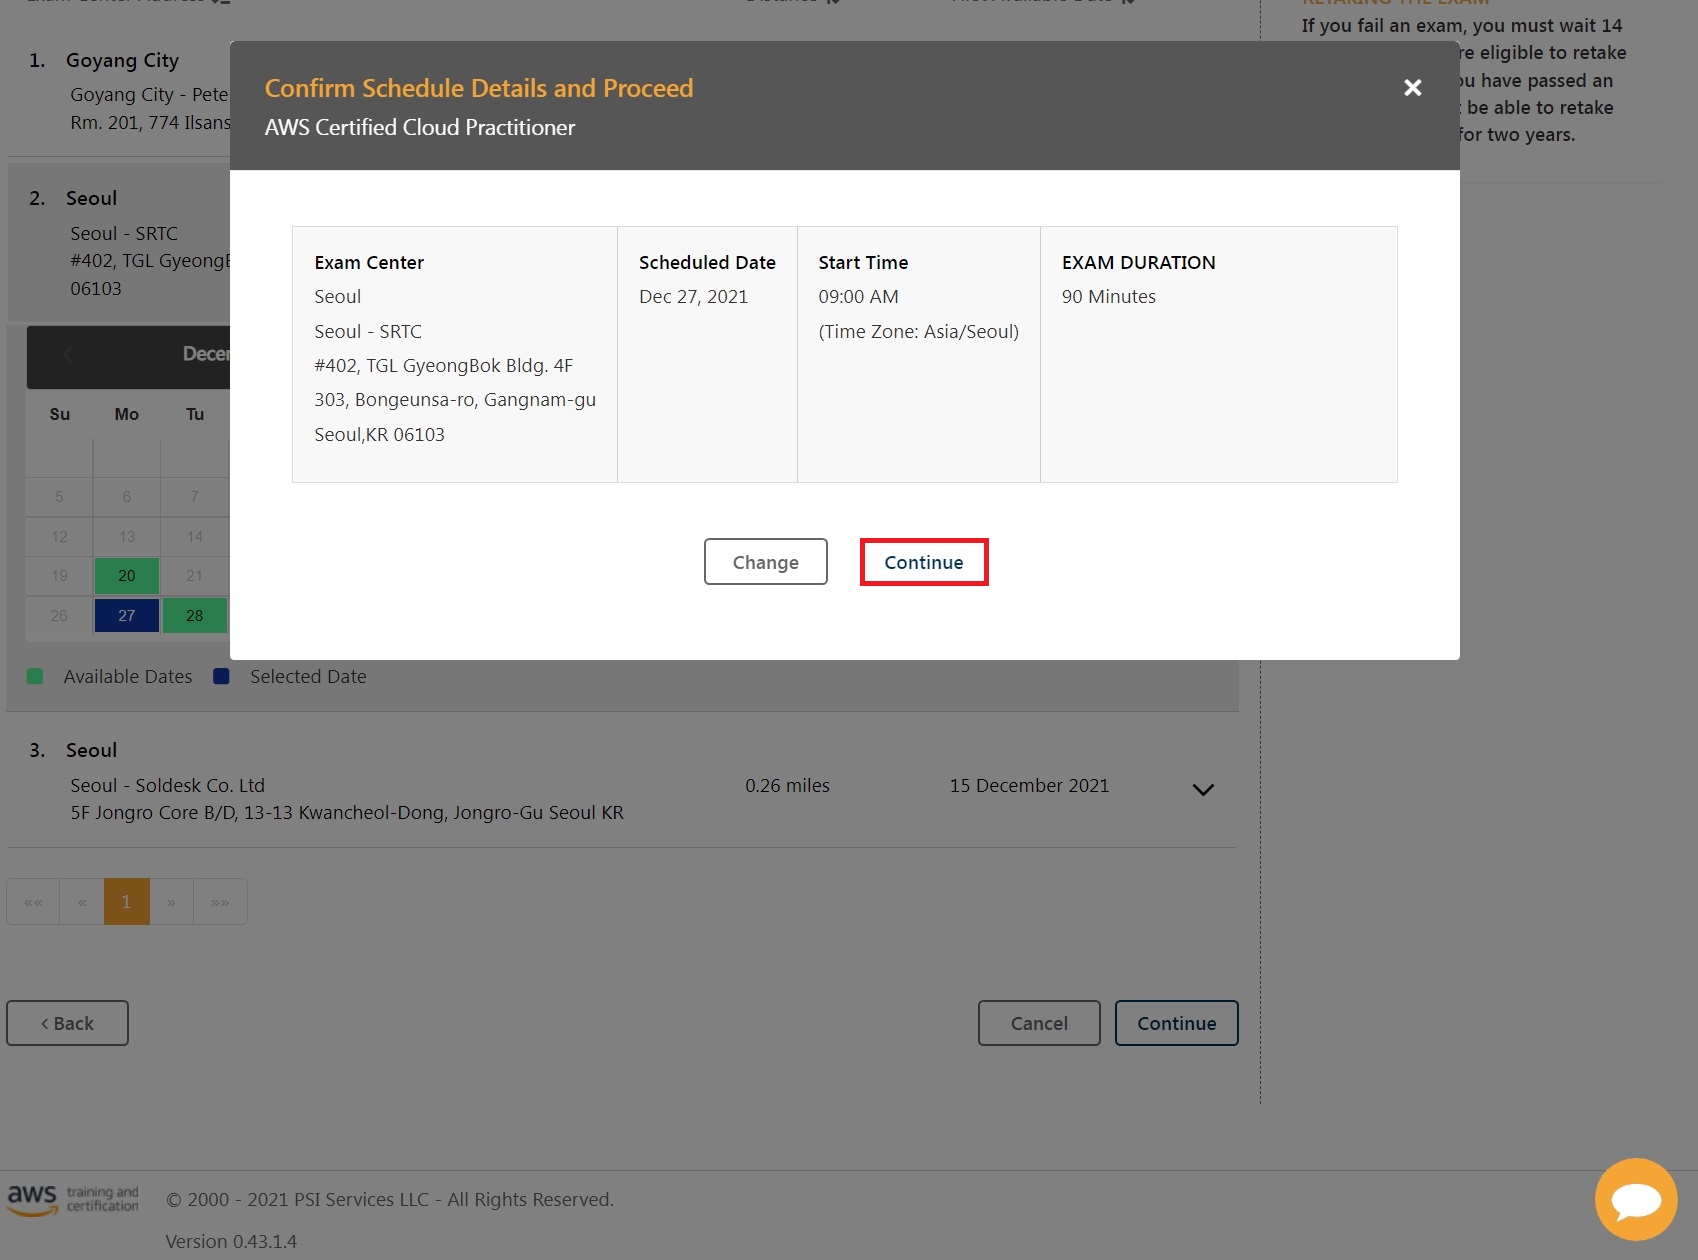Click the page-level Continue button
Viewport: 1698px width, 1260px height.
(x=1177, y=1023)
